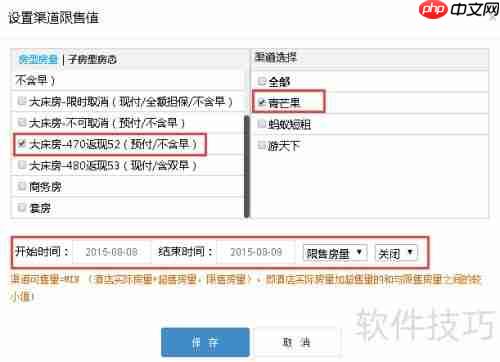Click the 开始时间 date field
Viewport: 500px width, 362px height.
pyautogui.click(x=112, y=252)
